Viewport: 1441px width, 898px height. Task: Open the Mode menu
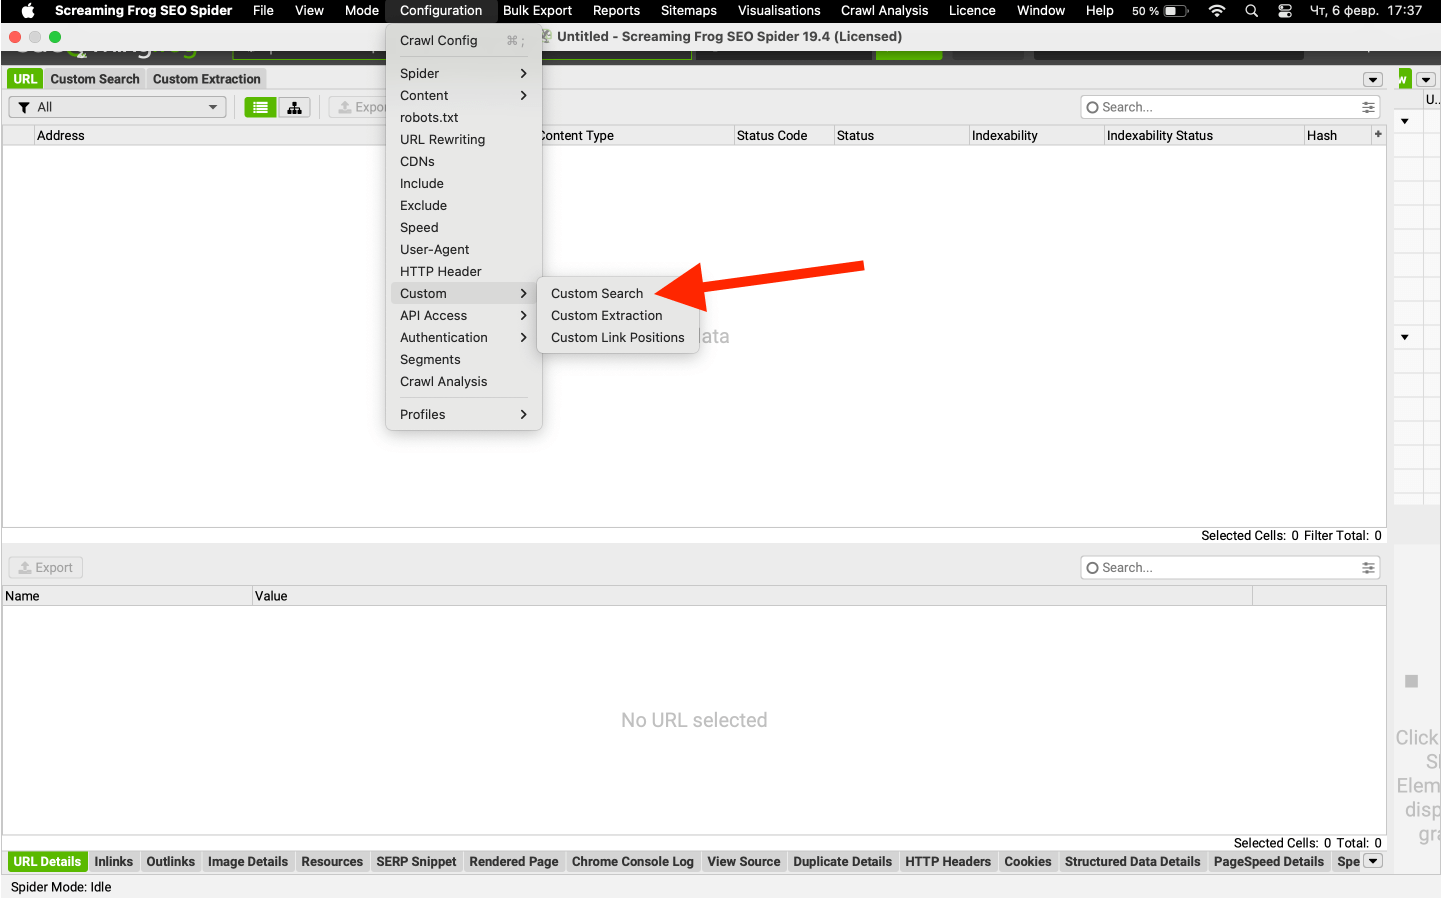(x=362, y=11)
